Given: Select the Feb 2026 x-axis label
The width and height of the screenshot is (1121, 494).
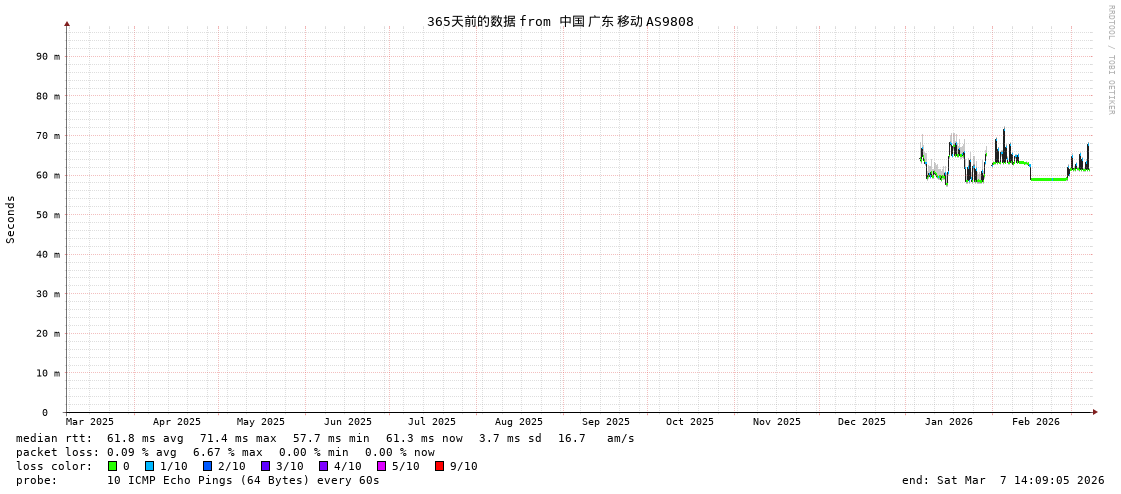Looking at the screenshot, I should click(x=1035, y=422).
